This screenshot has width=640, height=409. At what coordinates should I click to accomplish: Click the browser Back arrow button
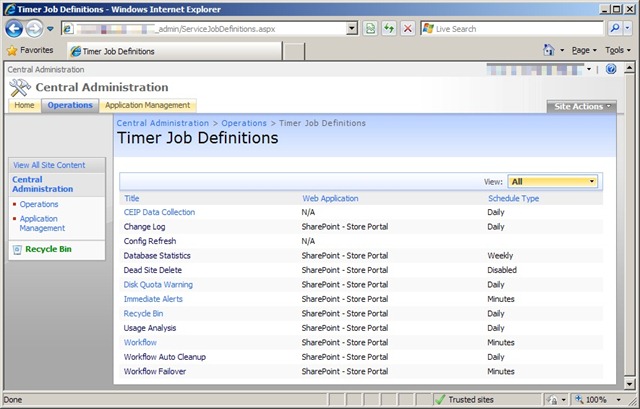click(x=14, y=29)
